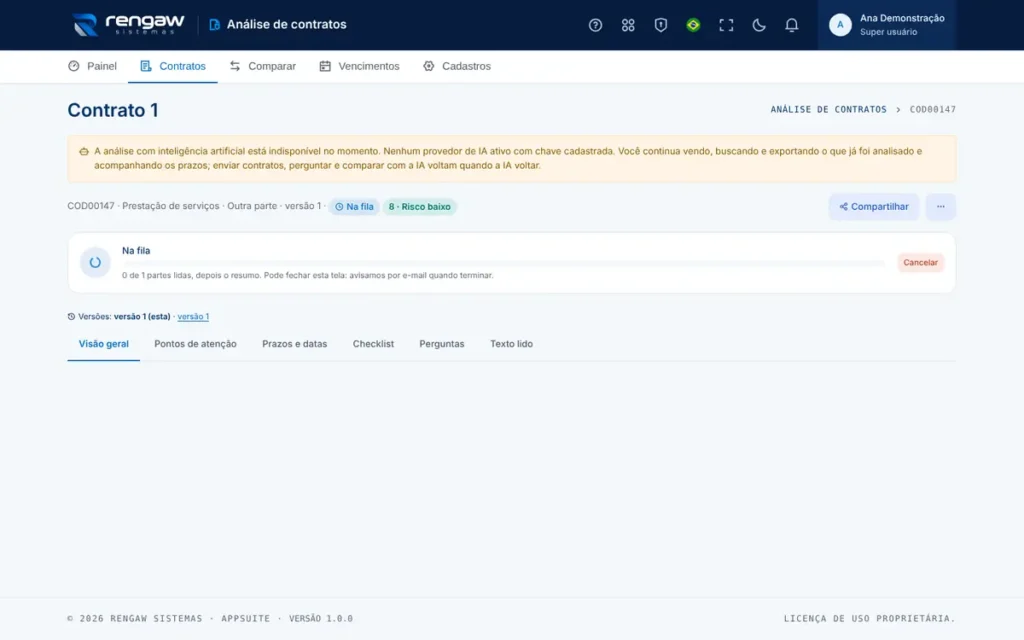
Task: Open the versão 1 link
Action: pos(193,317)
